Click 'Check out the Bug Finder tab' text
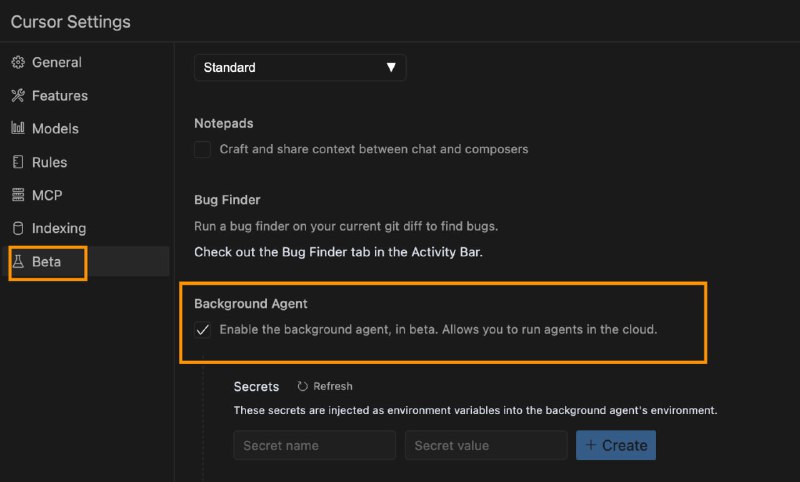The image size is (800, 482). 338,252
